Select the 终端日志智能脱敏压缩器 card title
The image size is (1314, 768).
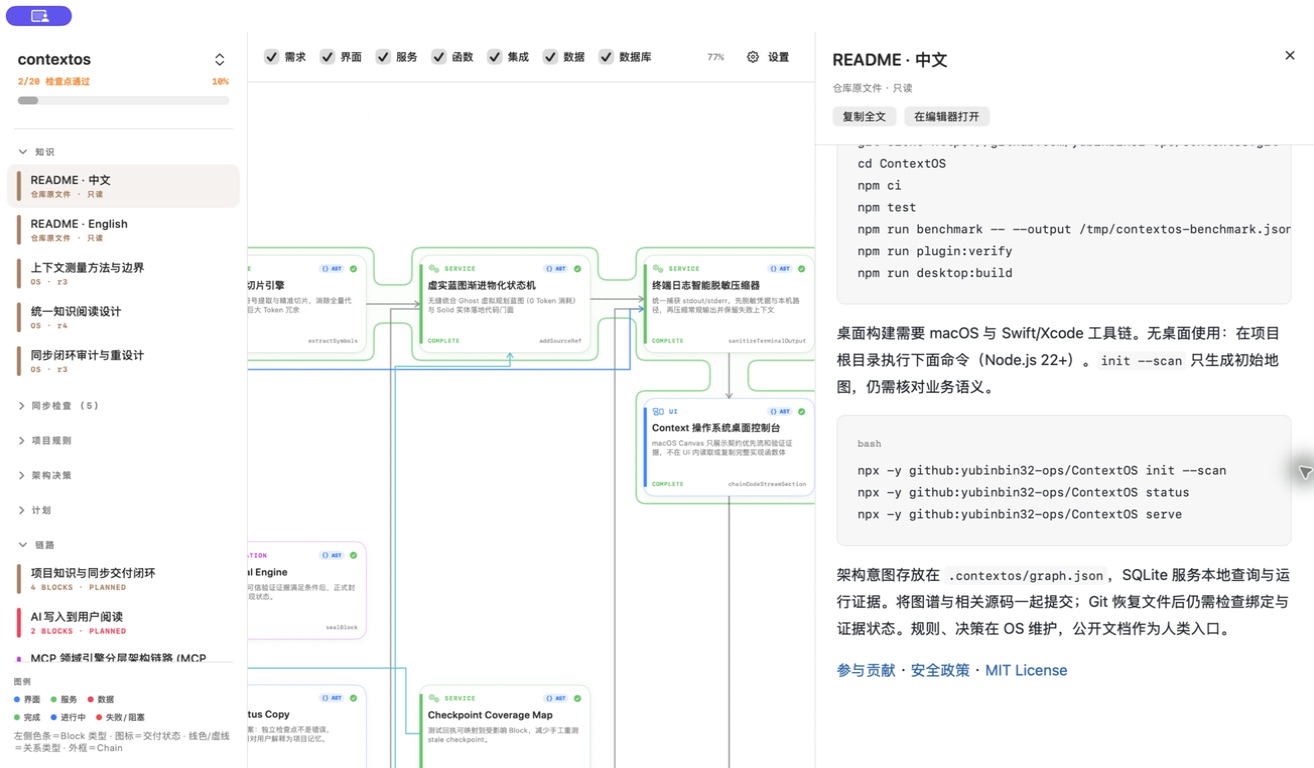point(706,285)
